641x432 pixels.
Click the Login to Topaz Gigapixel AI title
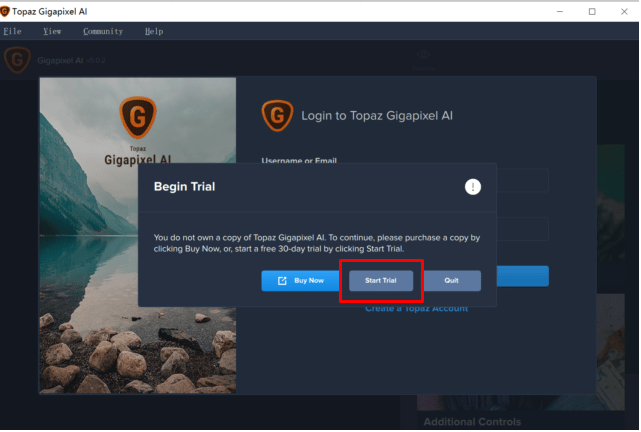(x=377, y=116)
